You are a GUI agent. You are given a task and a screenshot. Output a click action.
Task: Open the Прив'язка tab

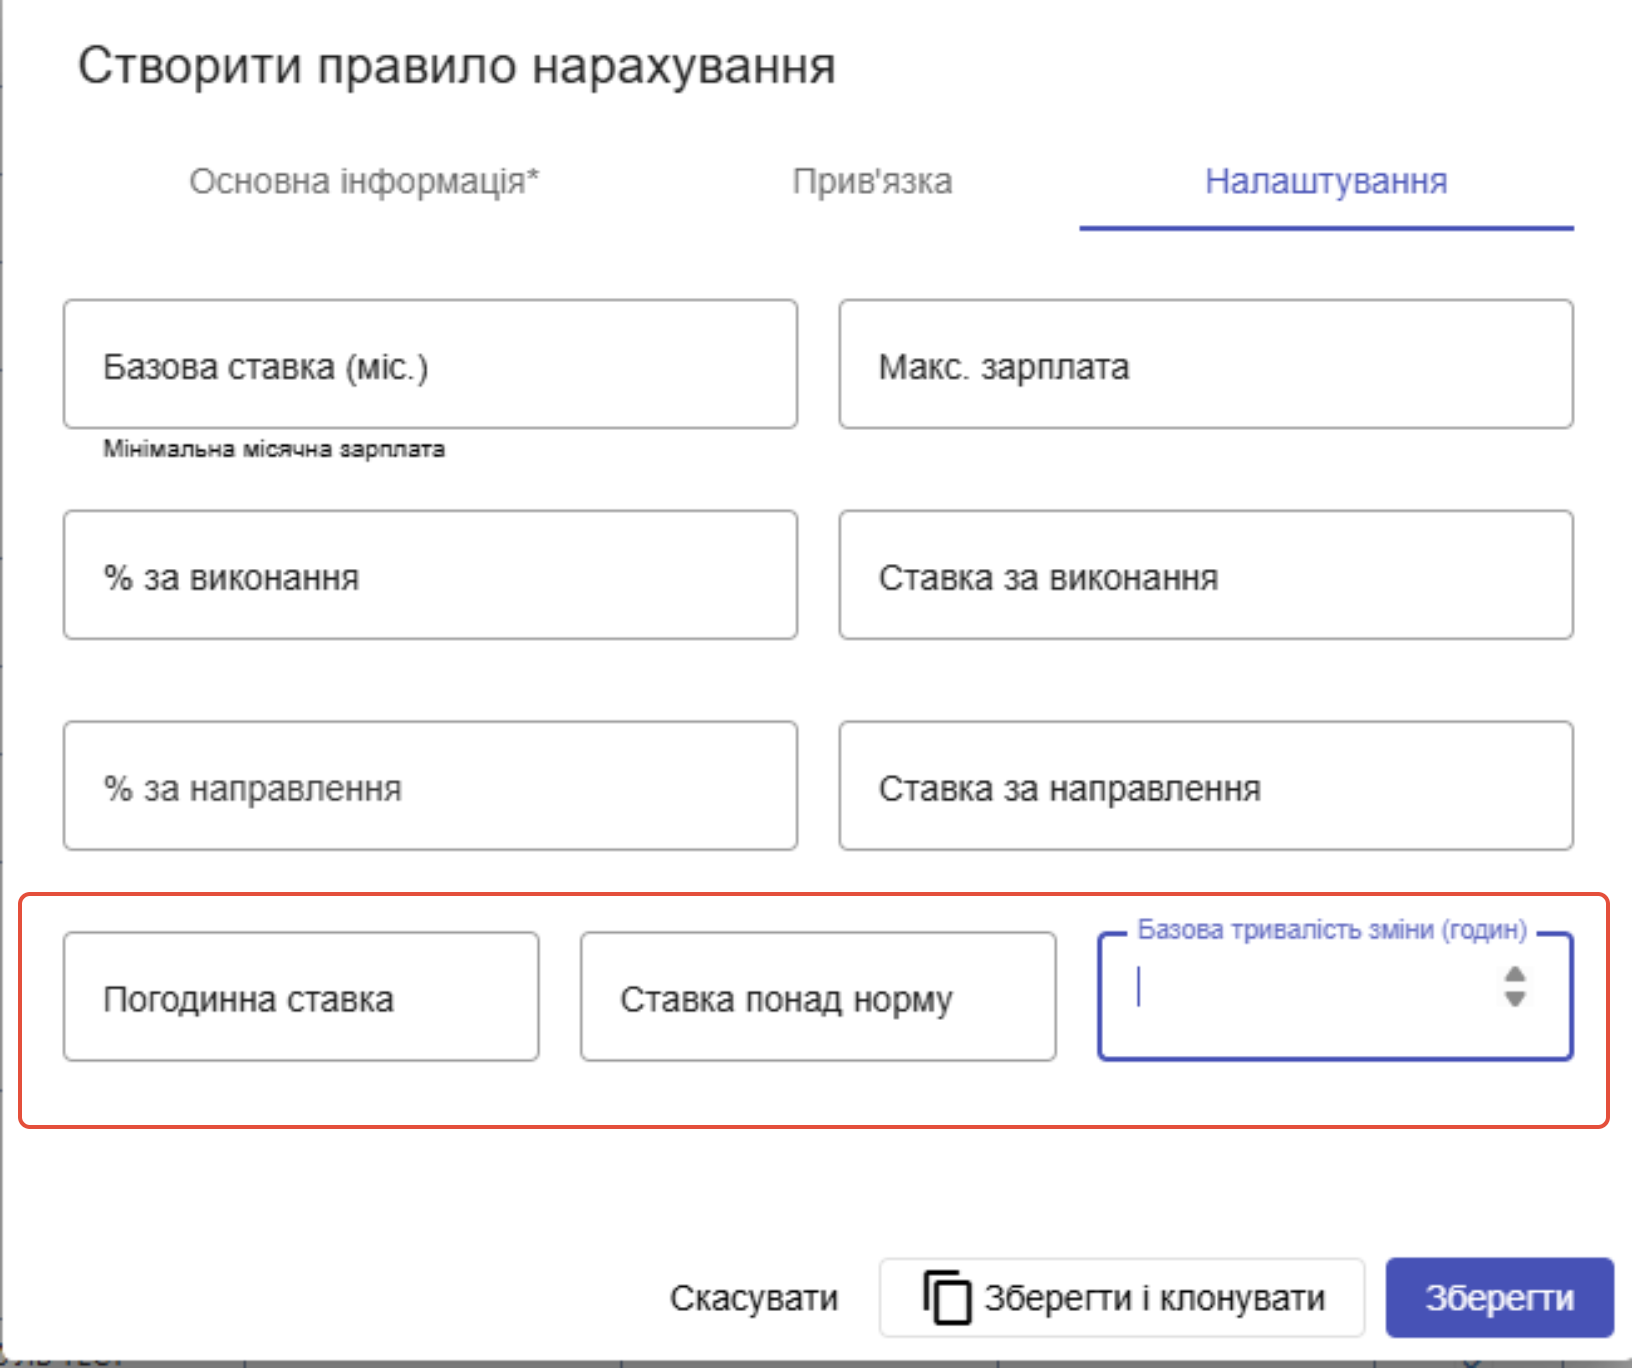(x=872, y=182)
